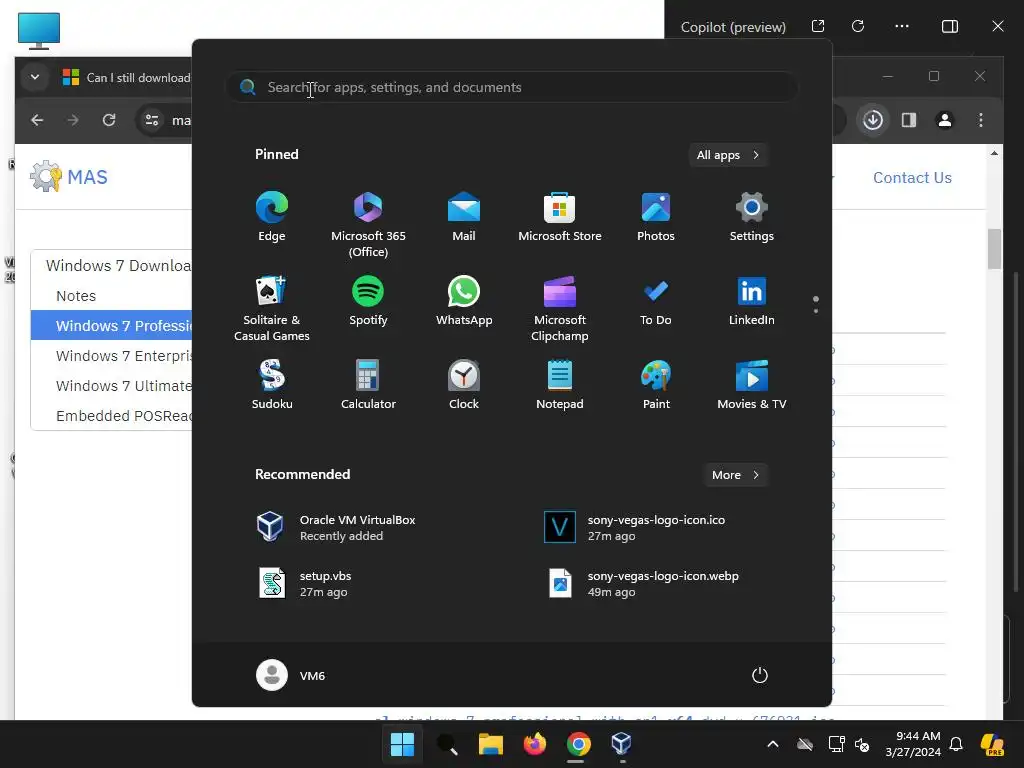Select Windows 7 Ultimate sidebar item
Screen dimensions: 1024x768
112,385
